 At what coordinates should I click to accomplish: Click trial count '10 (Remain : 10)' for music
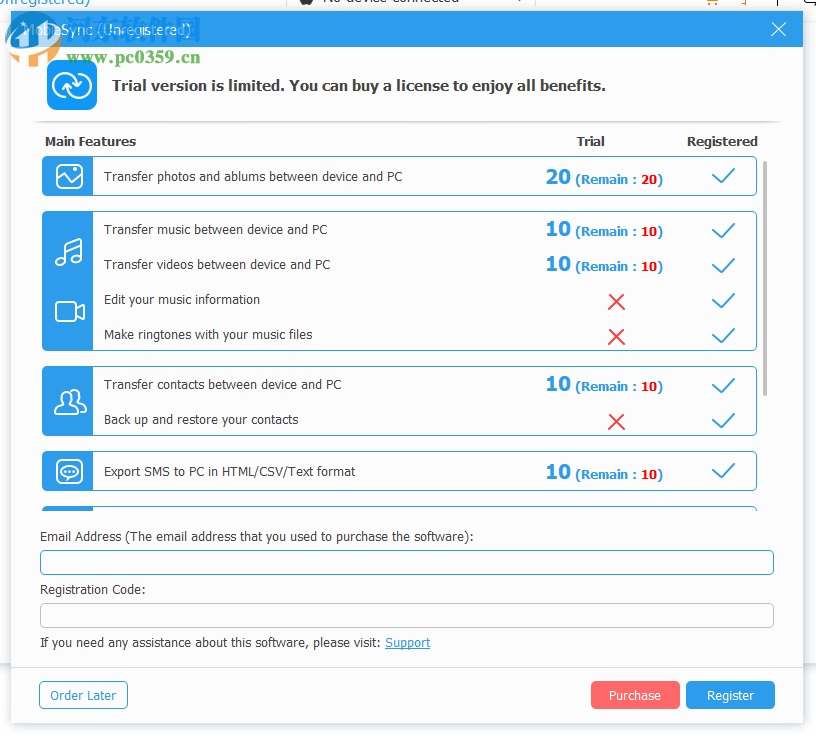pos(604,230)
